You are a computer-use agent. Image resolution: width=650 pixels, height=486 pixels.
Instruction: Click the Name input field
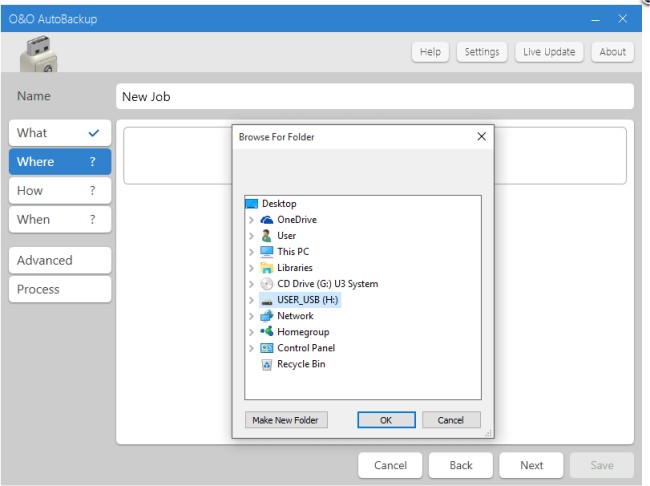[x=375, y=97]
